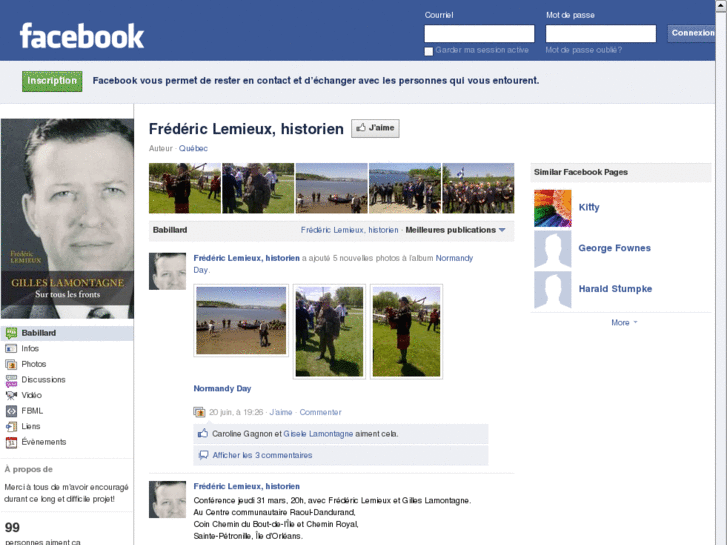Expand More similar pages
Viewport: 727px width, 545px height.
[x=624, y=322]
